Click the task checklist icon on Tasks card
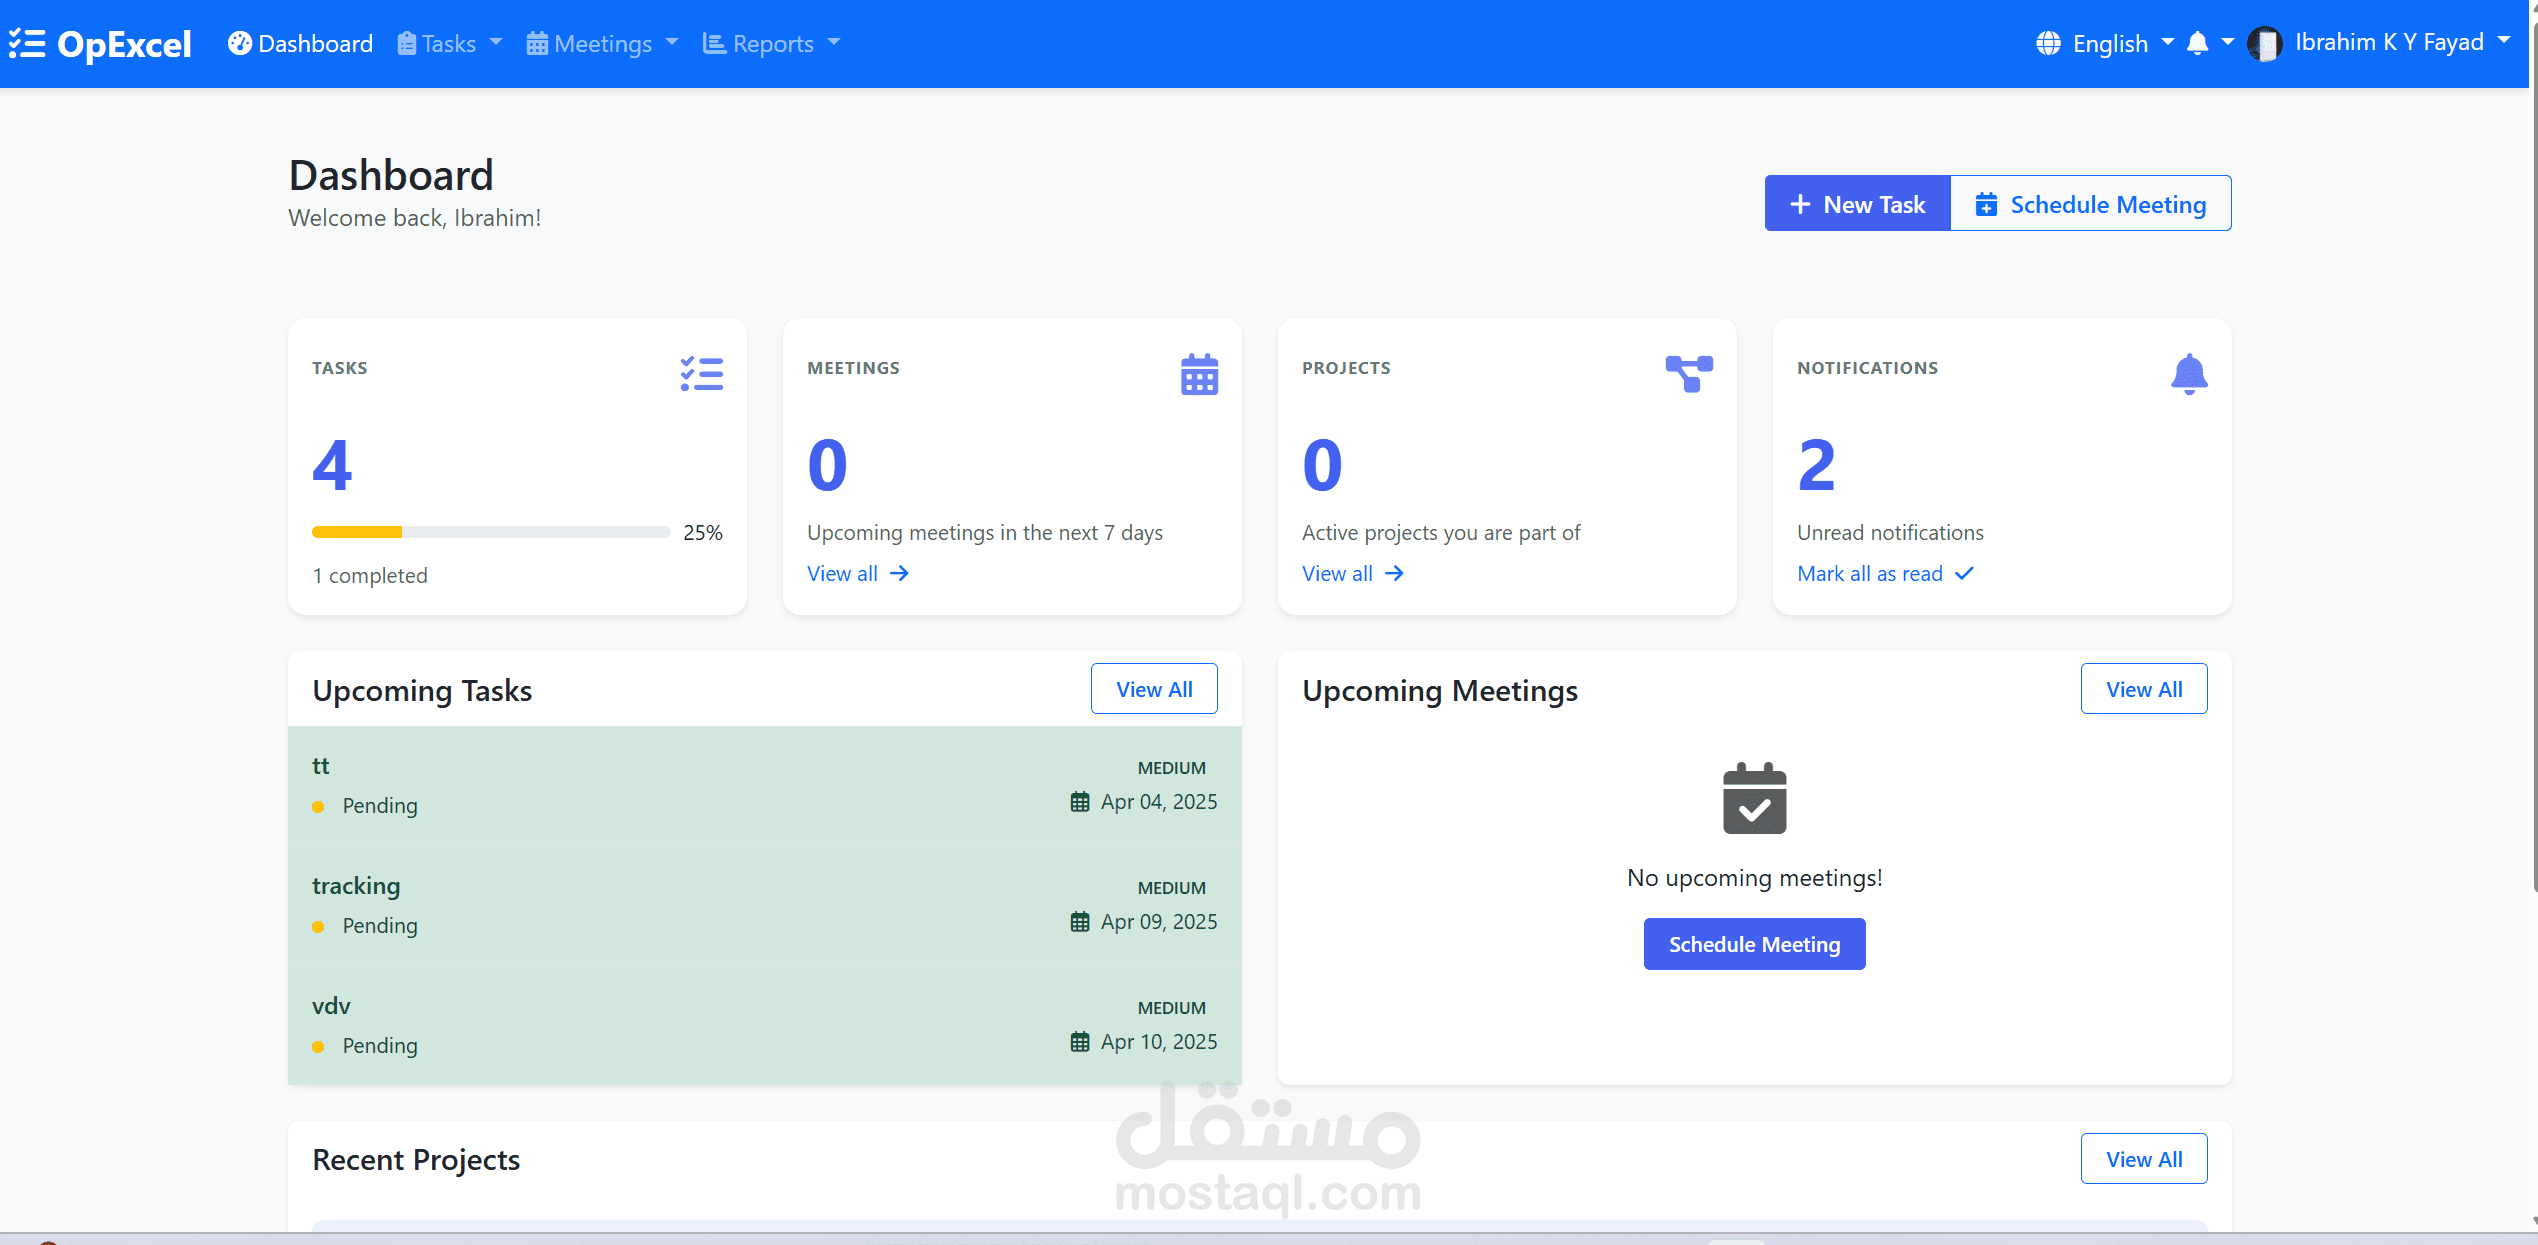Screen dimensions: 2538x1245 [x=702, y=374]
